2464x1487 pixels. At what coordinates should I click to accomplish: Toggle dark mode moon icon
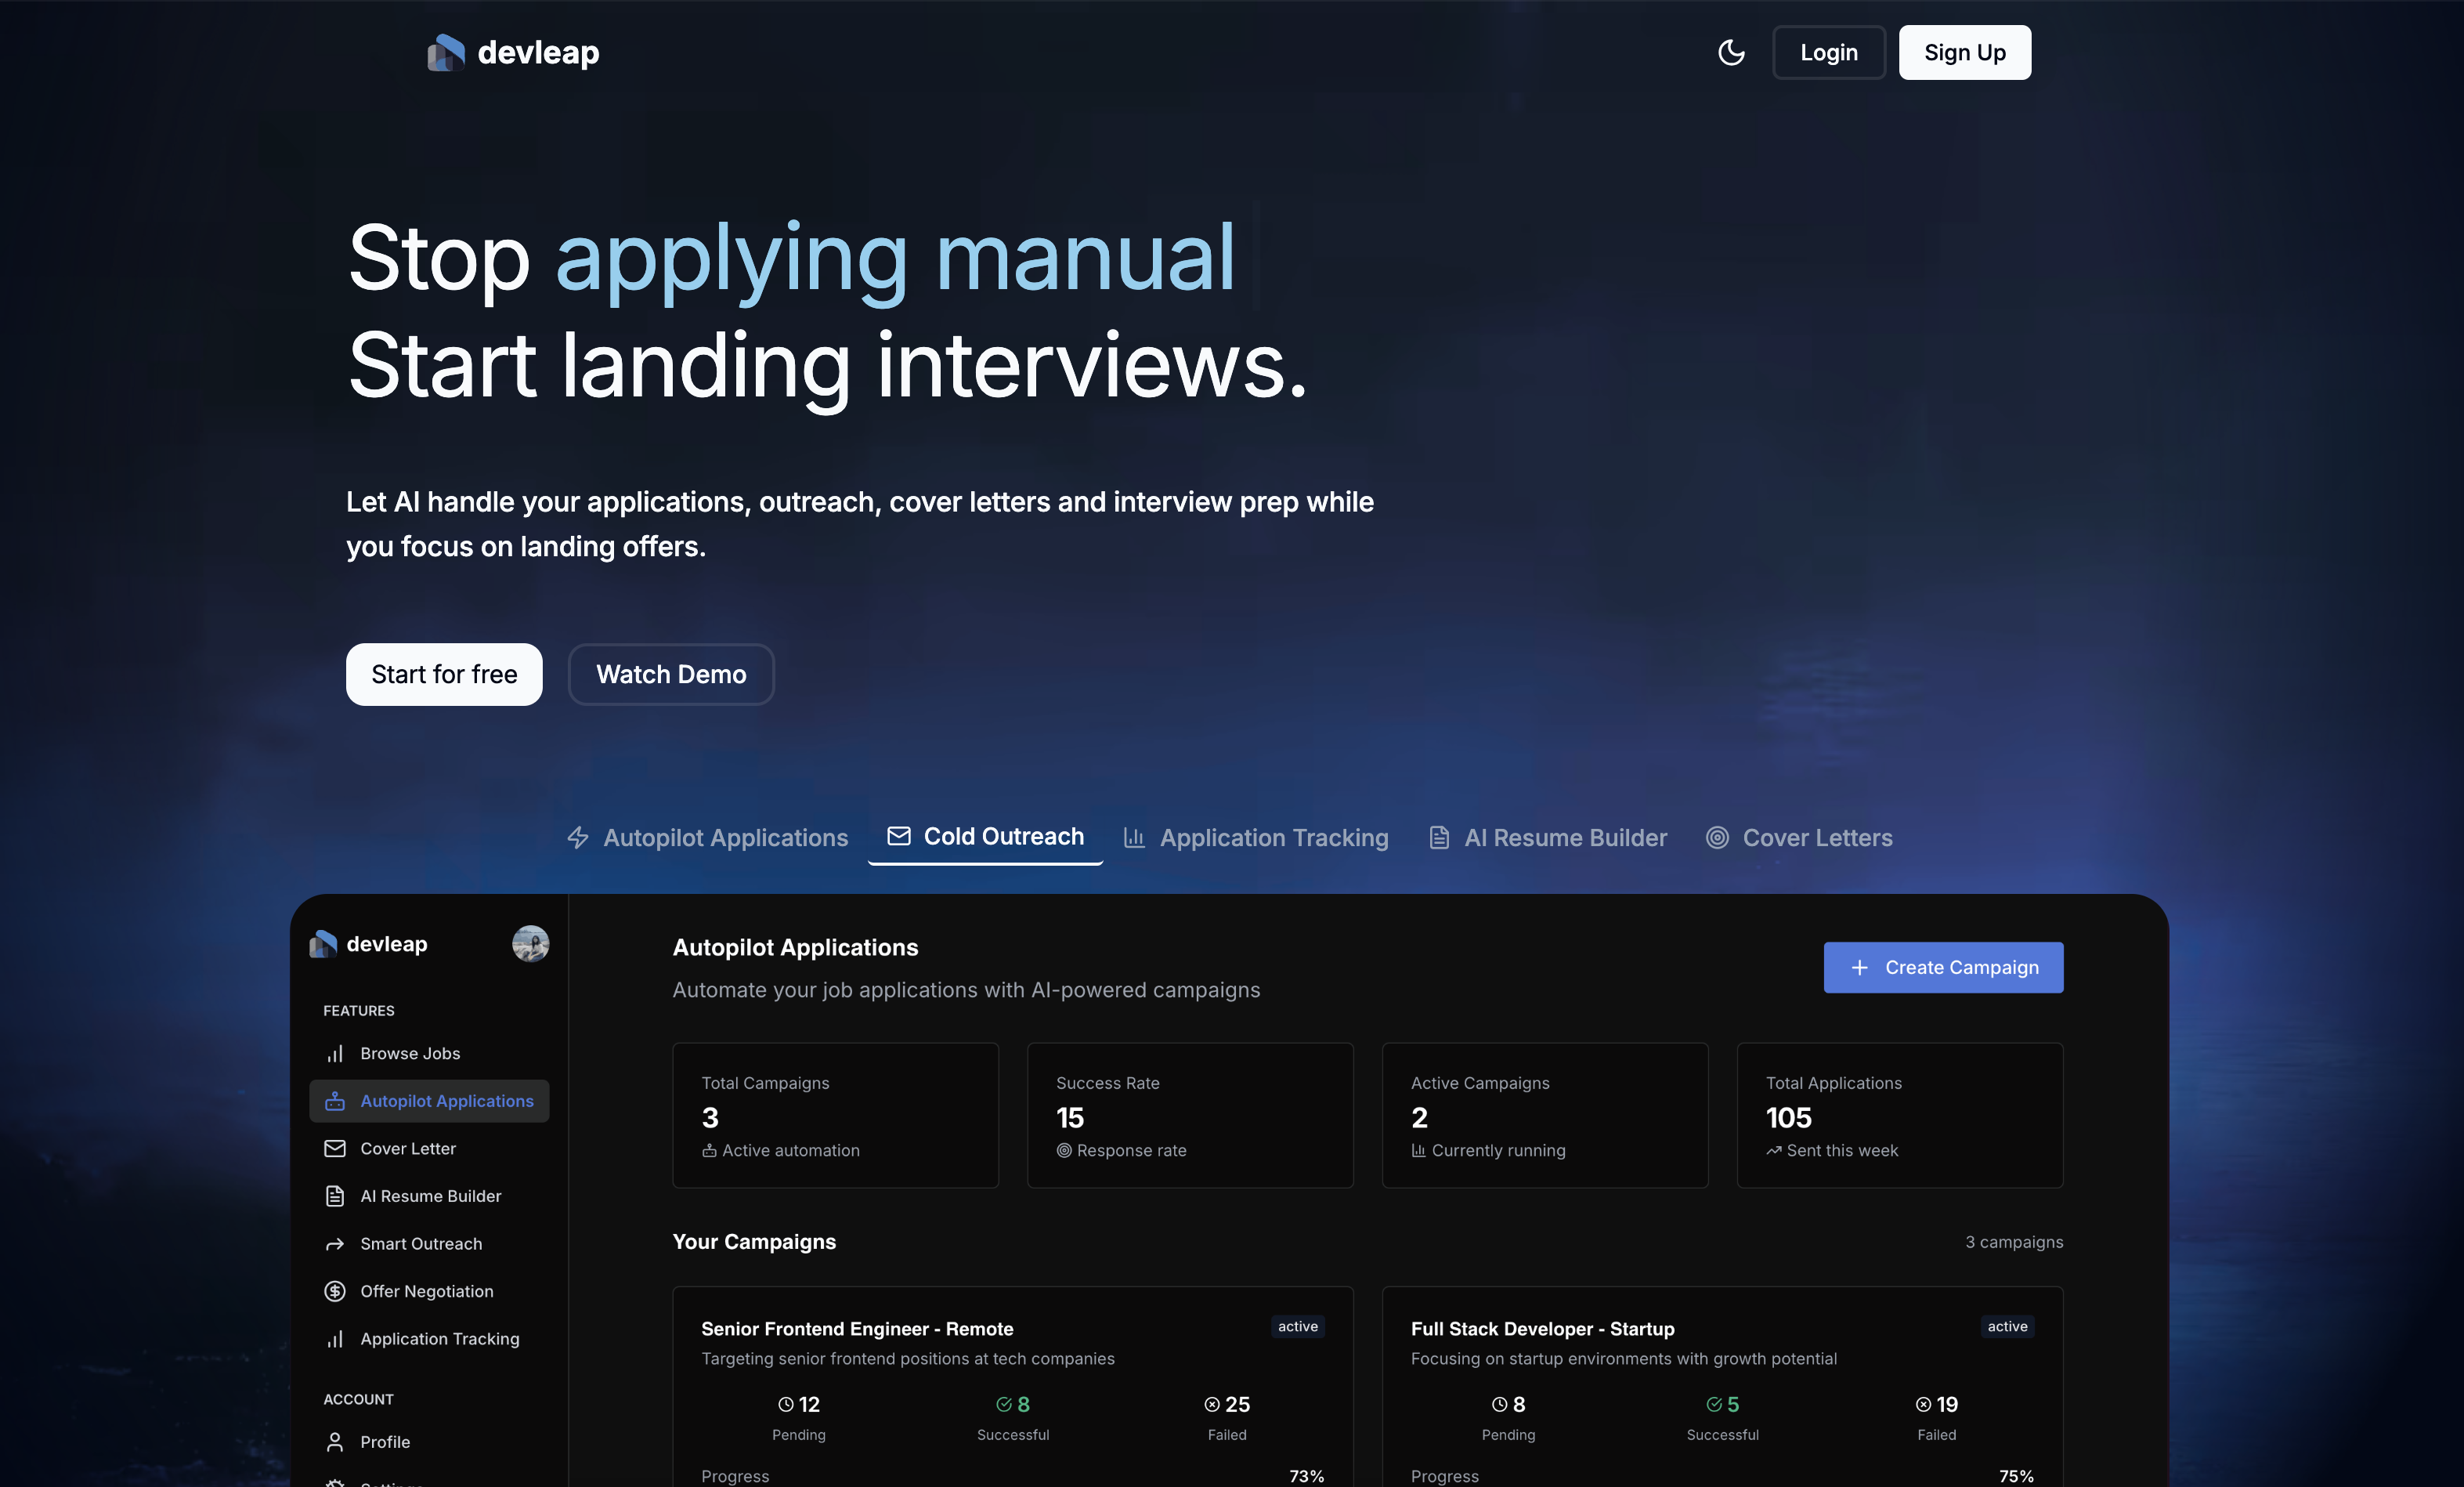(1730, 53)
